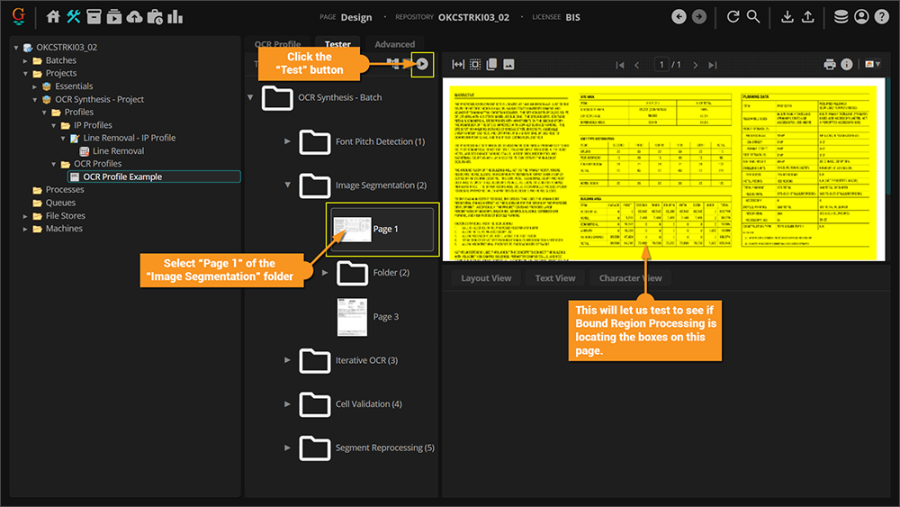Jump to first page in viewer
The height and width of the screenshot is (507, 900).
point(620,65)
